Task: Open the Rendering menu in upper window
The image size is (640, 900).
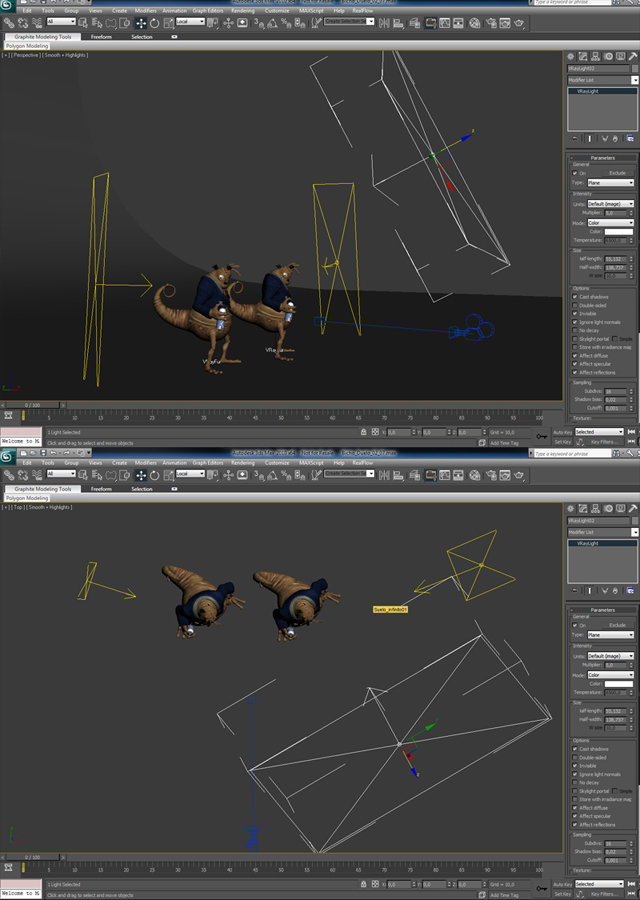Action: click(x=243, y=10)
